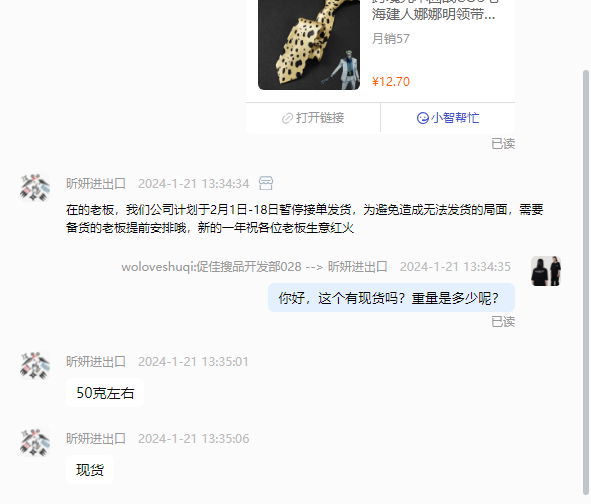Click the 小智帮忙 assistant button
The width and height of the screenshot is (591, 504).
pyautogui.click(x=448, y=118)
